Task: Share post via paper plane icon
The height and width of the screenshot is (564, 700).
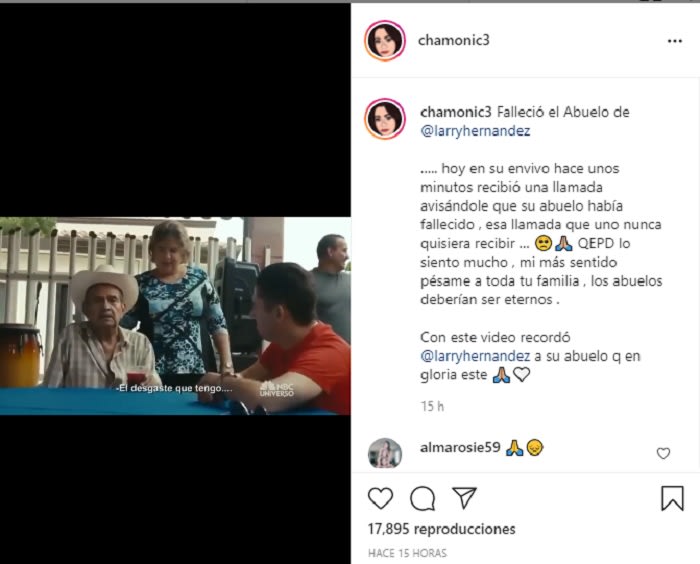Action: pyautogui.click(x=464, y=497)
